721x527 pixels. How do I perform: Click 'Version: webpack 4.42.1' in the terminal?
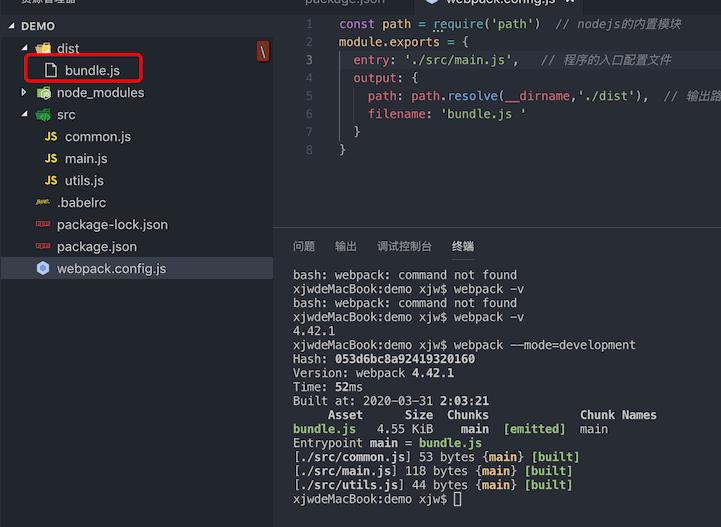tap(373, 373)
